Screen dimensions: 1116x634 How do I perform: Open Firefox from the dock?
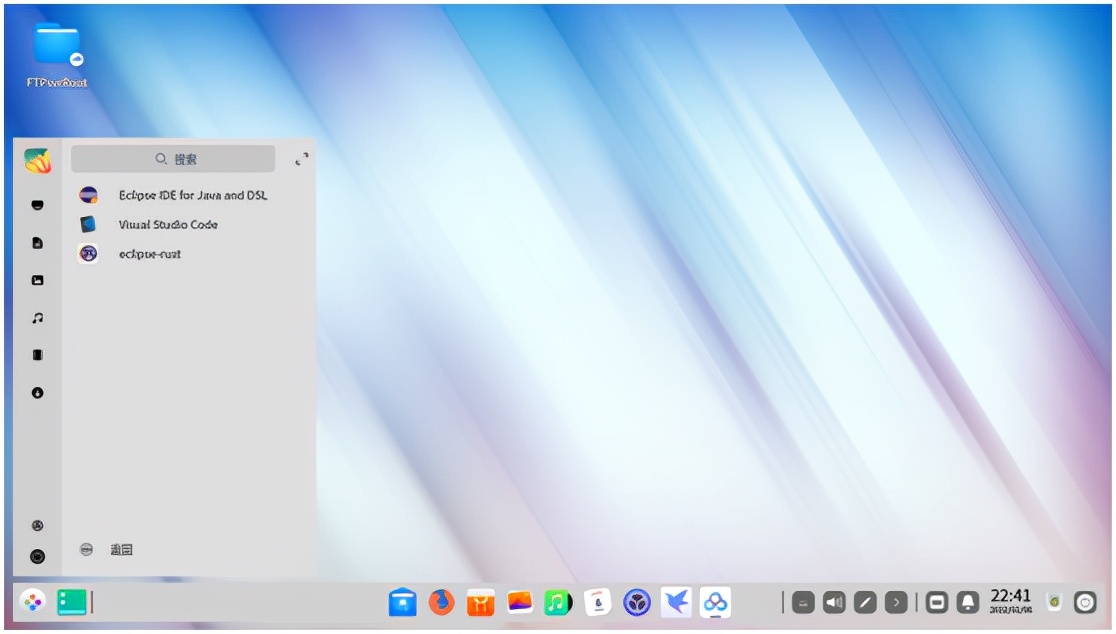coord(441,602)
